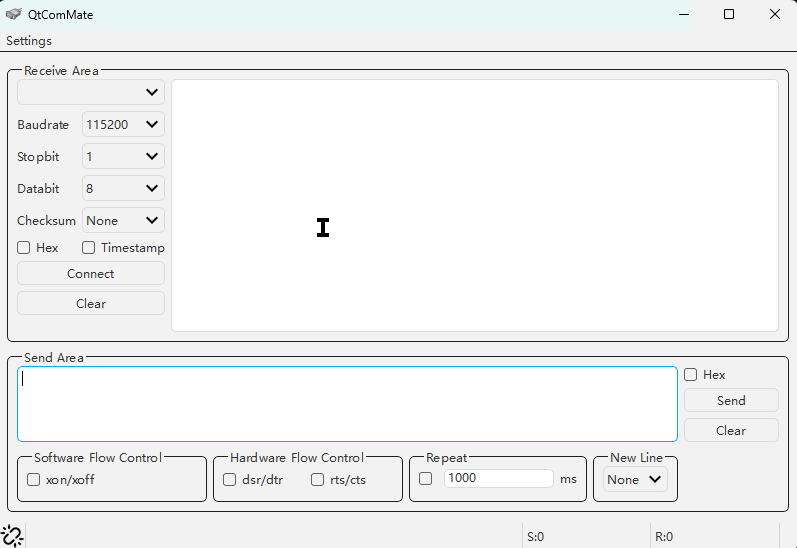Expand the Checksum dropdown set to None
The image size is (797, 548).
point(123,220)
